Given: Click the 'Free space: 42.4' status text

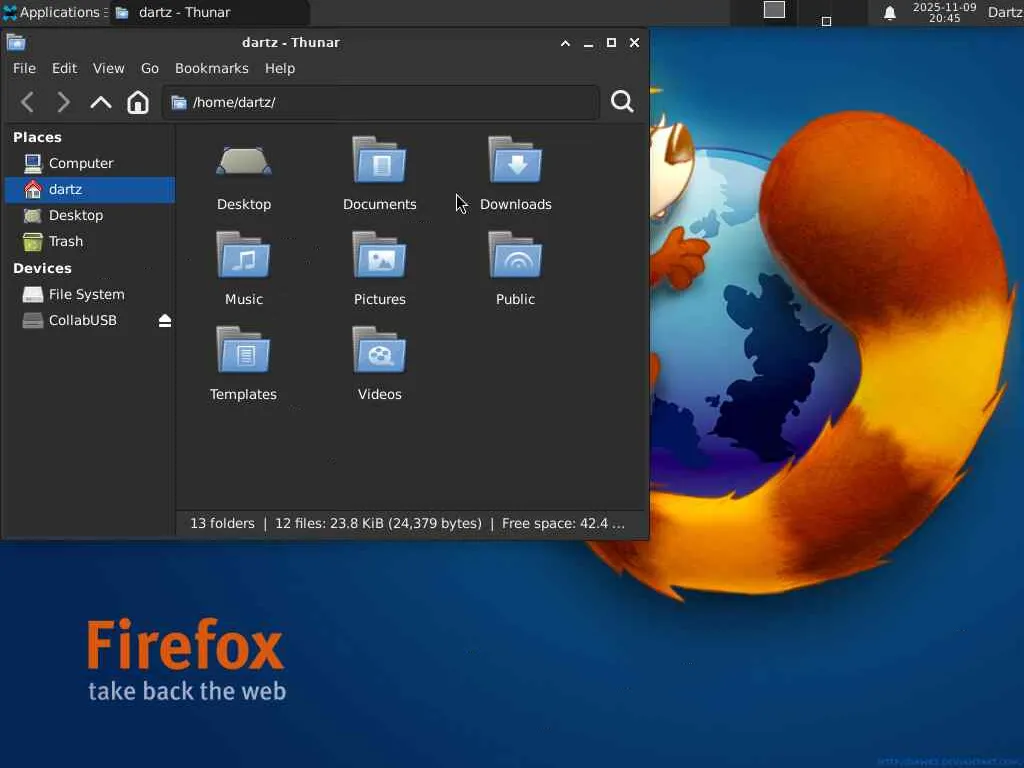Looking at the screenshot, I should 563,524.
